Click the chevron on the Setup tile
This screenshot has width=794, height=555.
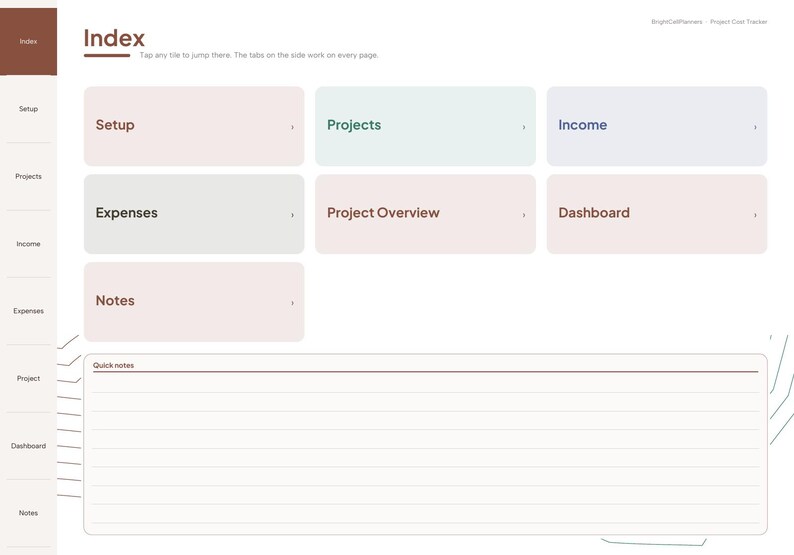(x=292, y=127)
